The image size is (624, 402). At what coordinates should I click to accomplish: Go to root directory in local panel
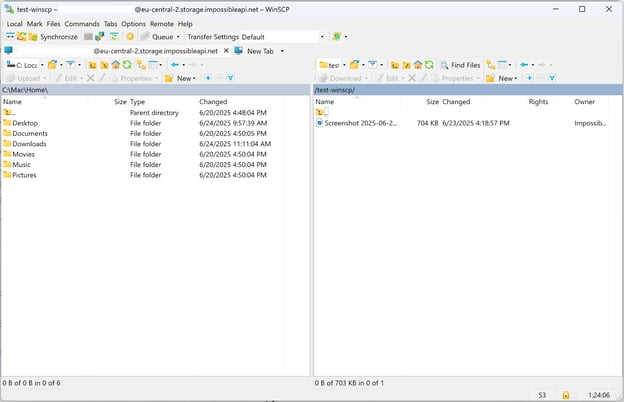click(104, 65)
